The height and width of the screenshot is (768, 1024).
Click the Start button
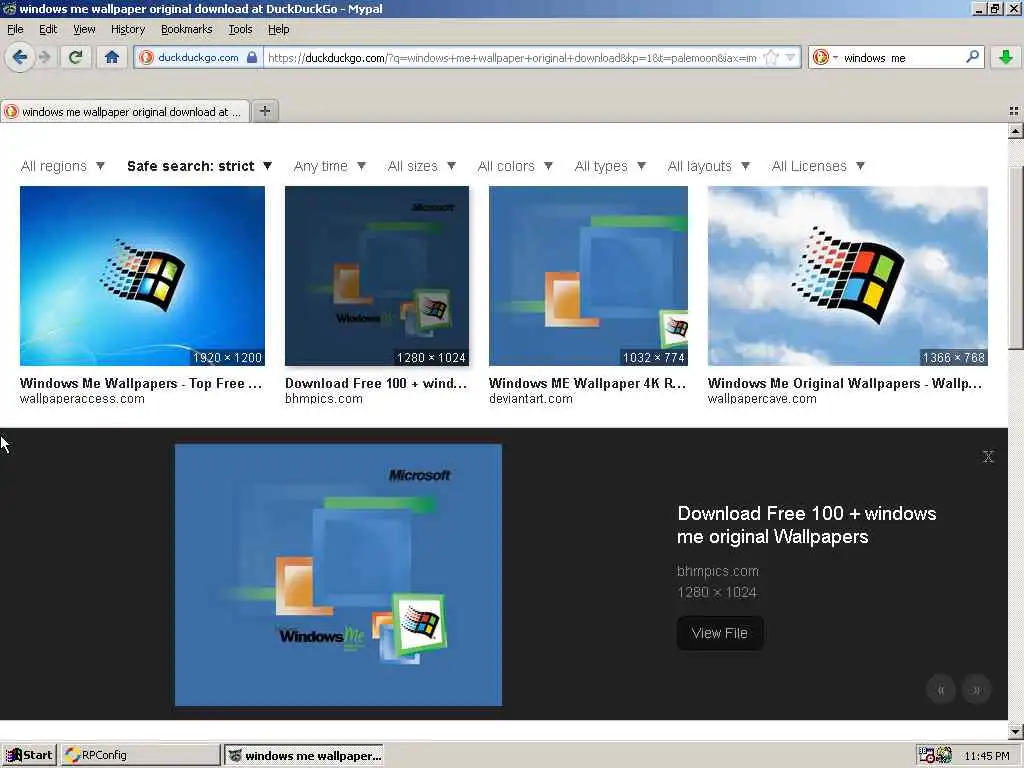[29, 755]
